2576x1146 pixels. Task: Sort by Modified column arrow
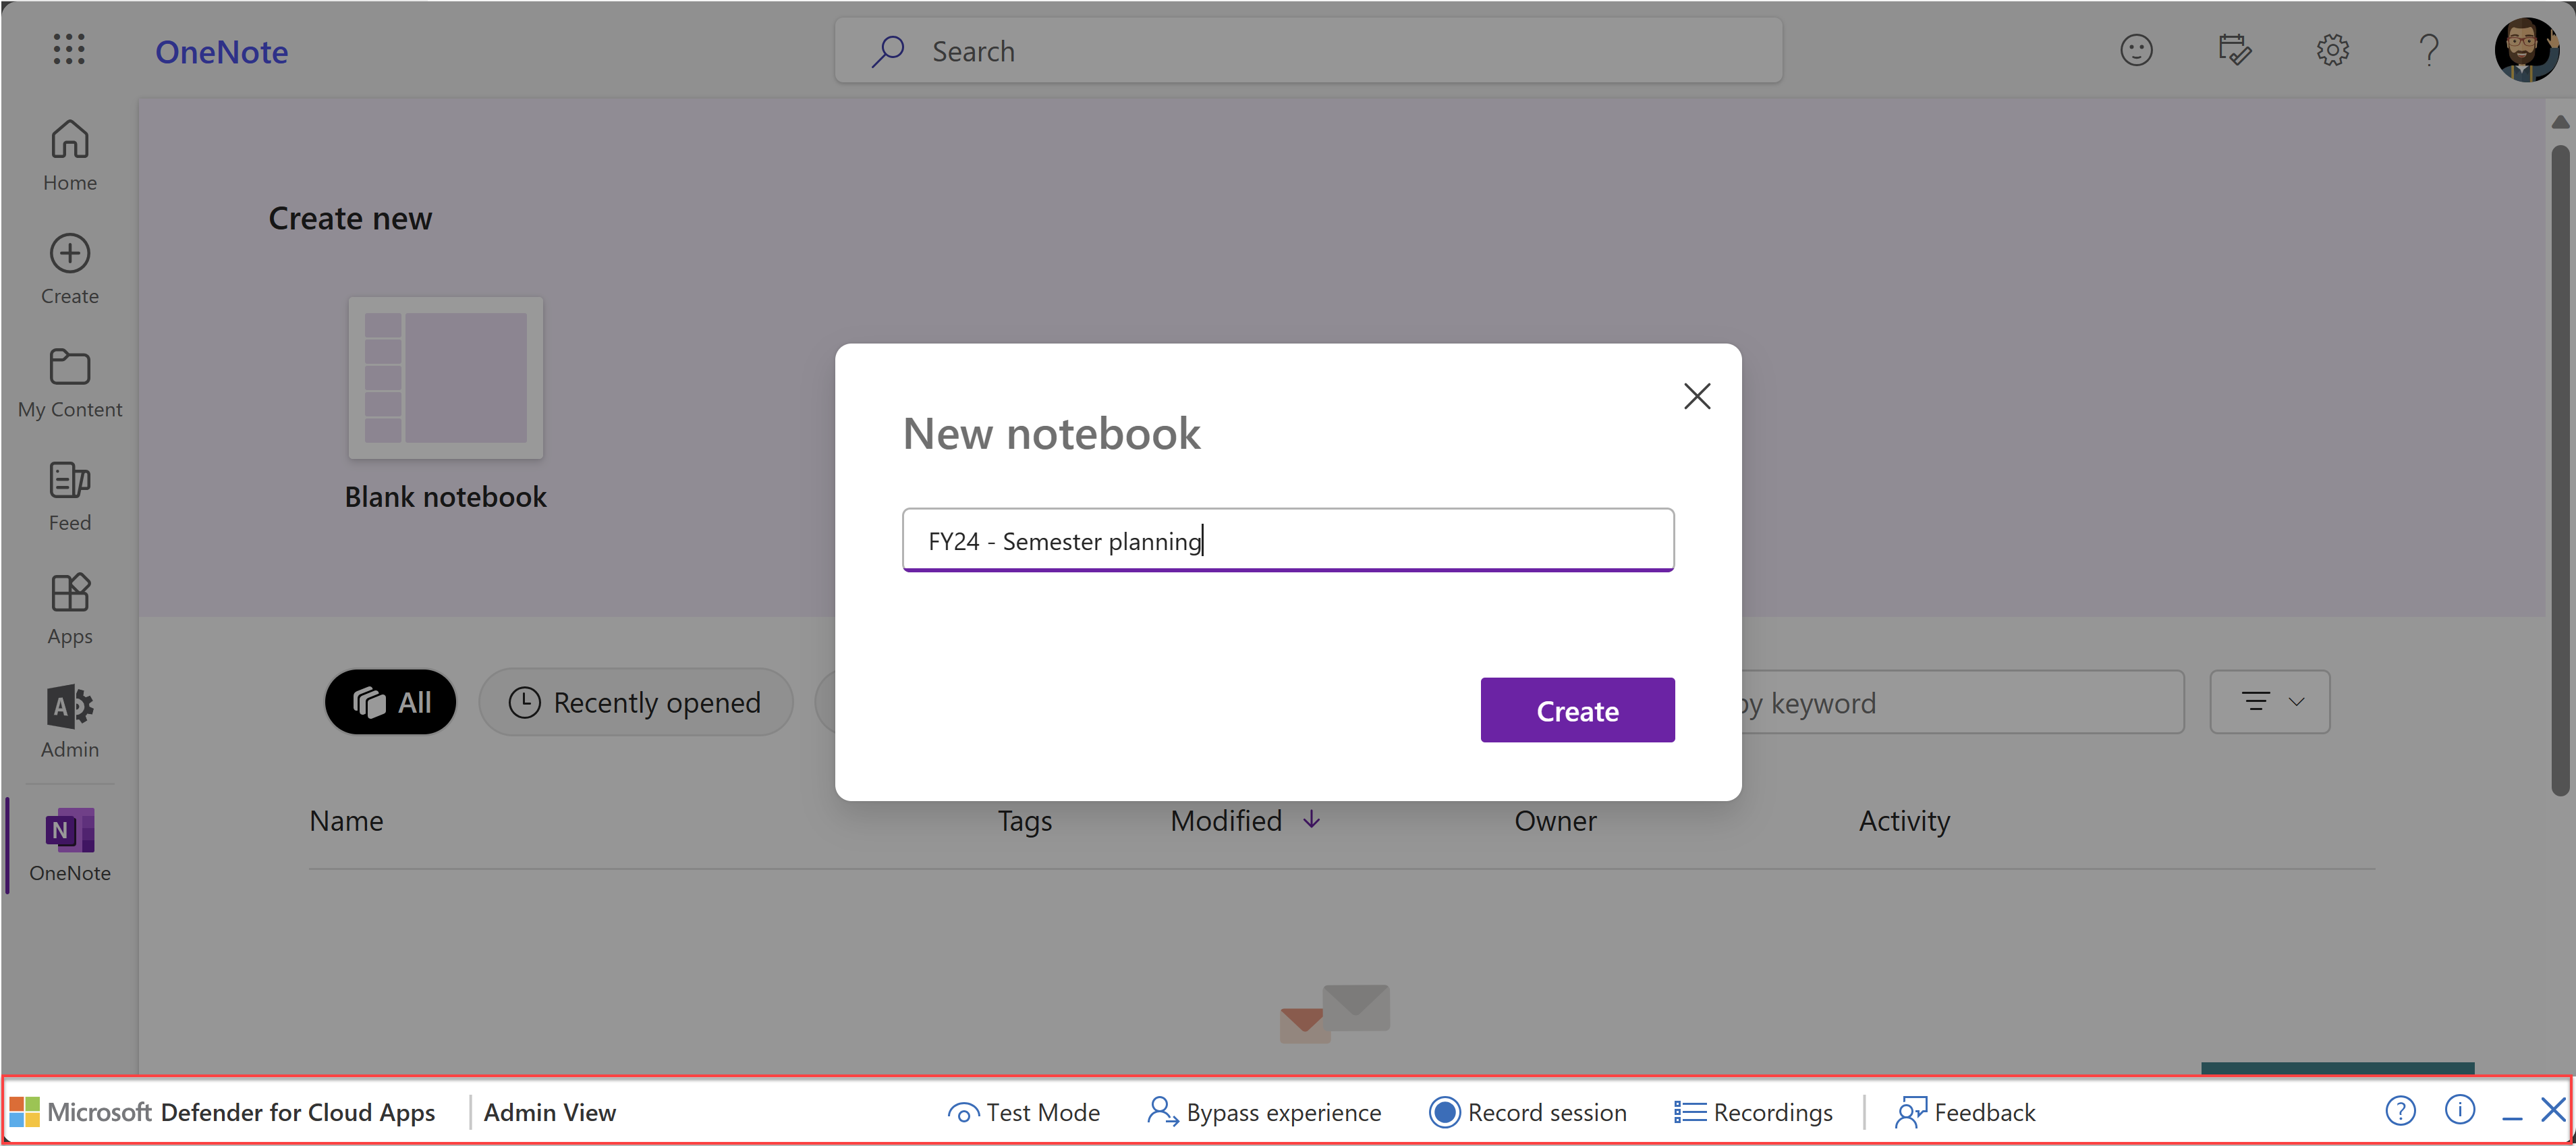click(1311, 820)
